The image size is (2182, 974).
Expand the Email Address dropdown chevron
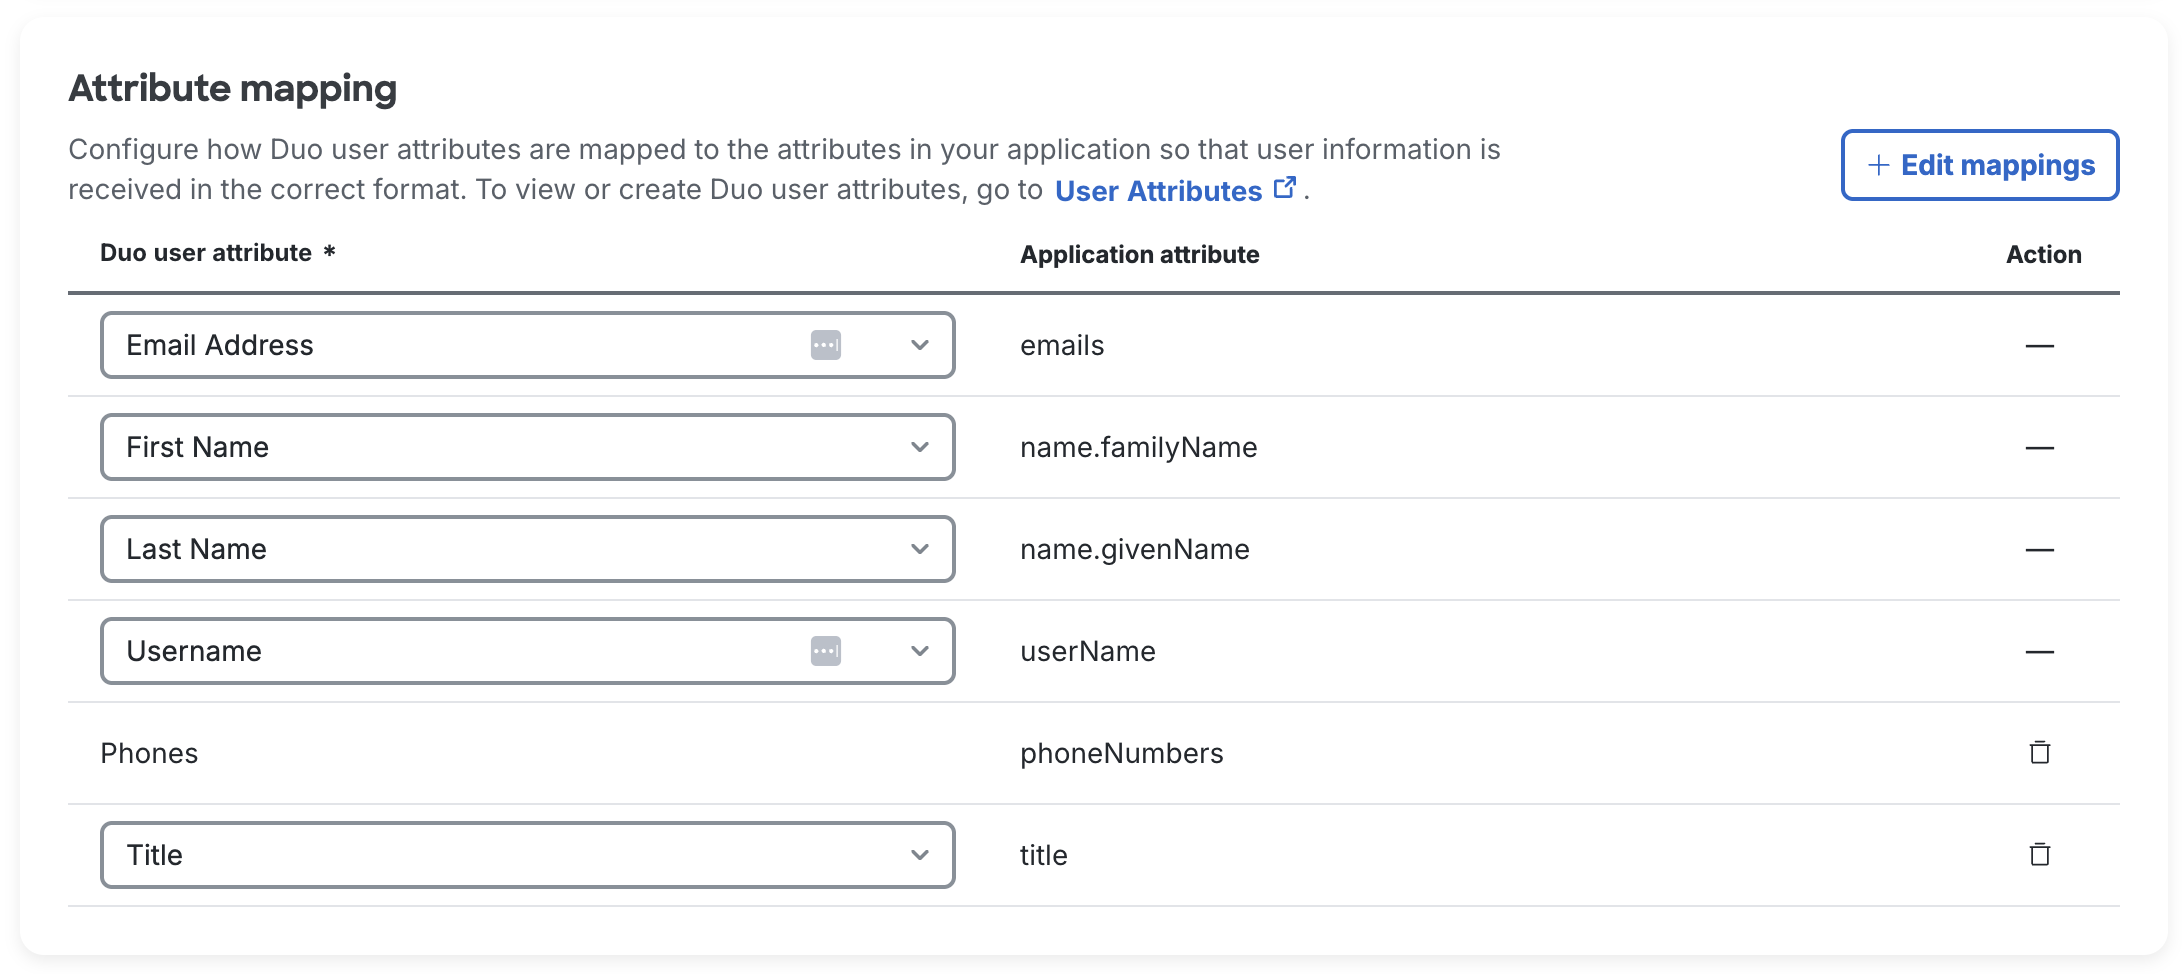(x=920, y=345)
